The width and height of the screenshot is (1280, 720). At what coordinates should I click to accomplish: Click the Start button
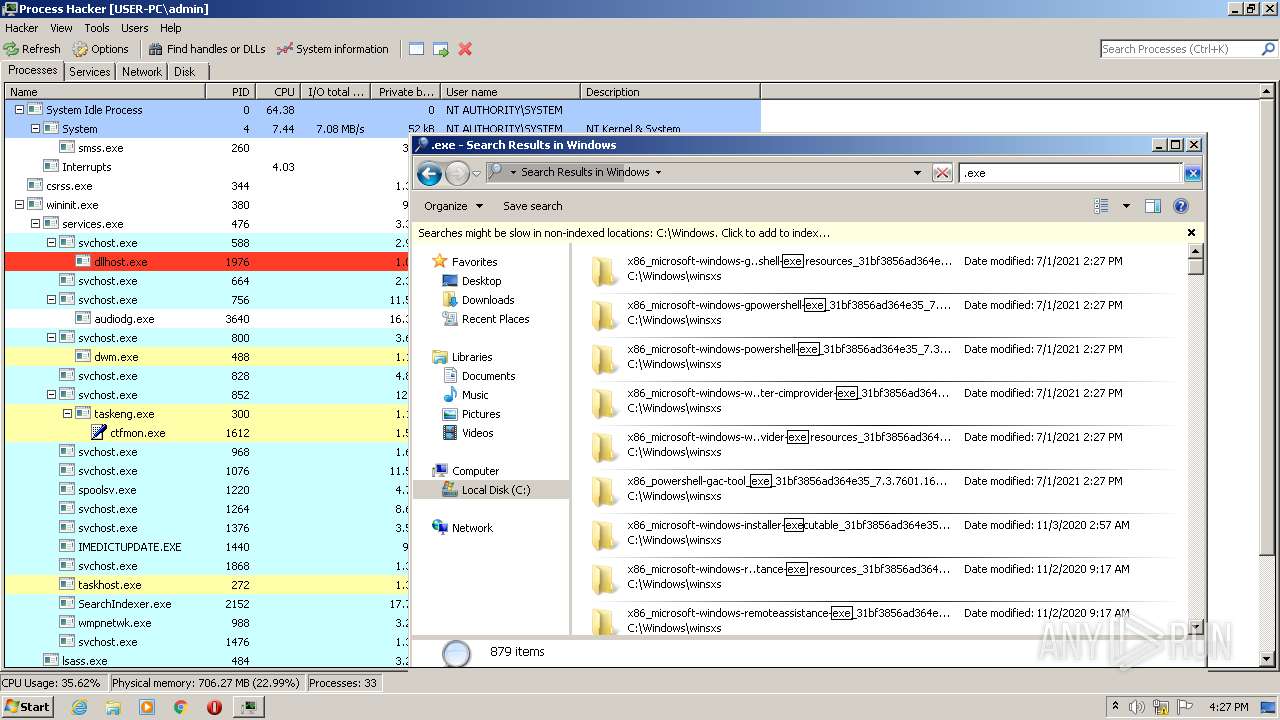click(27, 706)
